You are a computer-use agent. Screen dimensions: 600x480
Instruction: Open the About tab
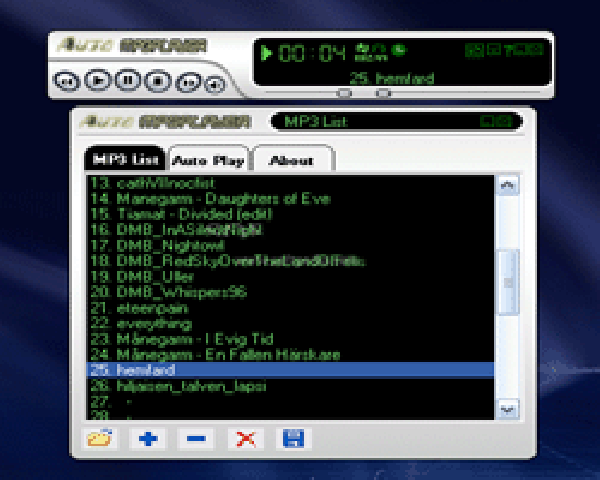[x=292, y=159]
